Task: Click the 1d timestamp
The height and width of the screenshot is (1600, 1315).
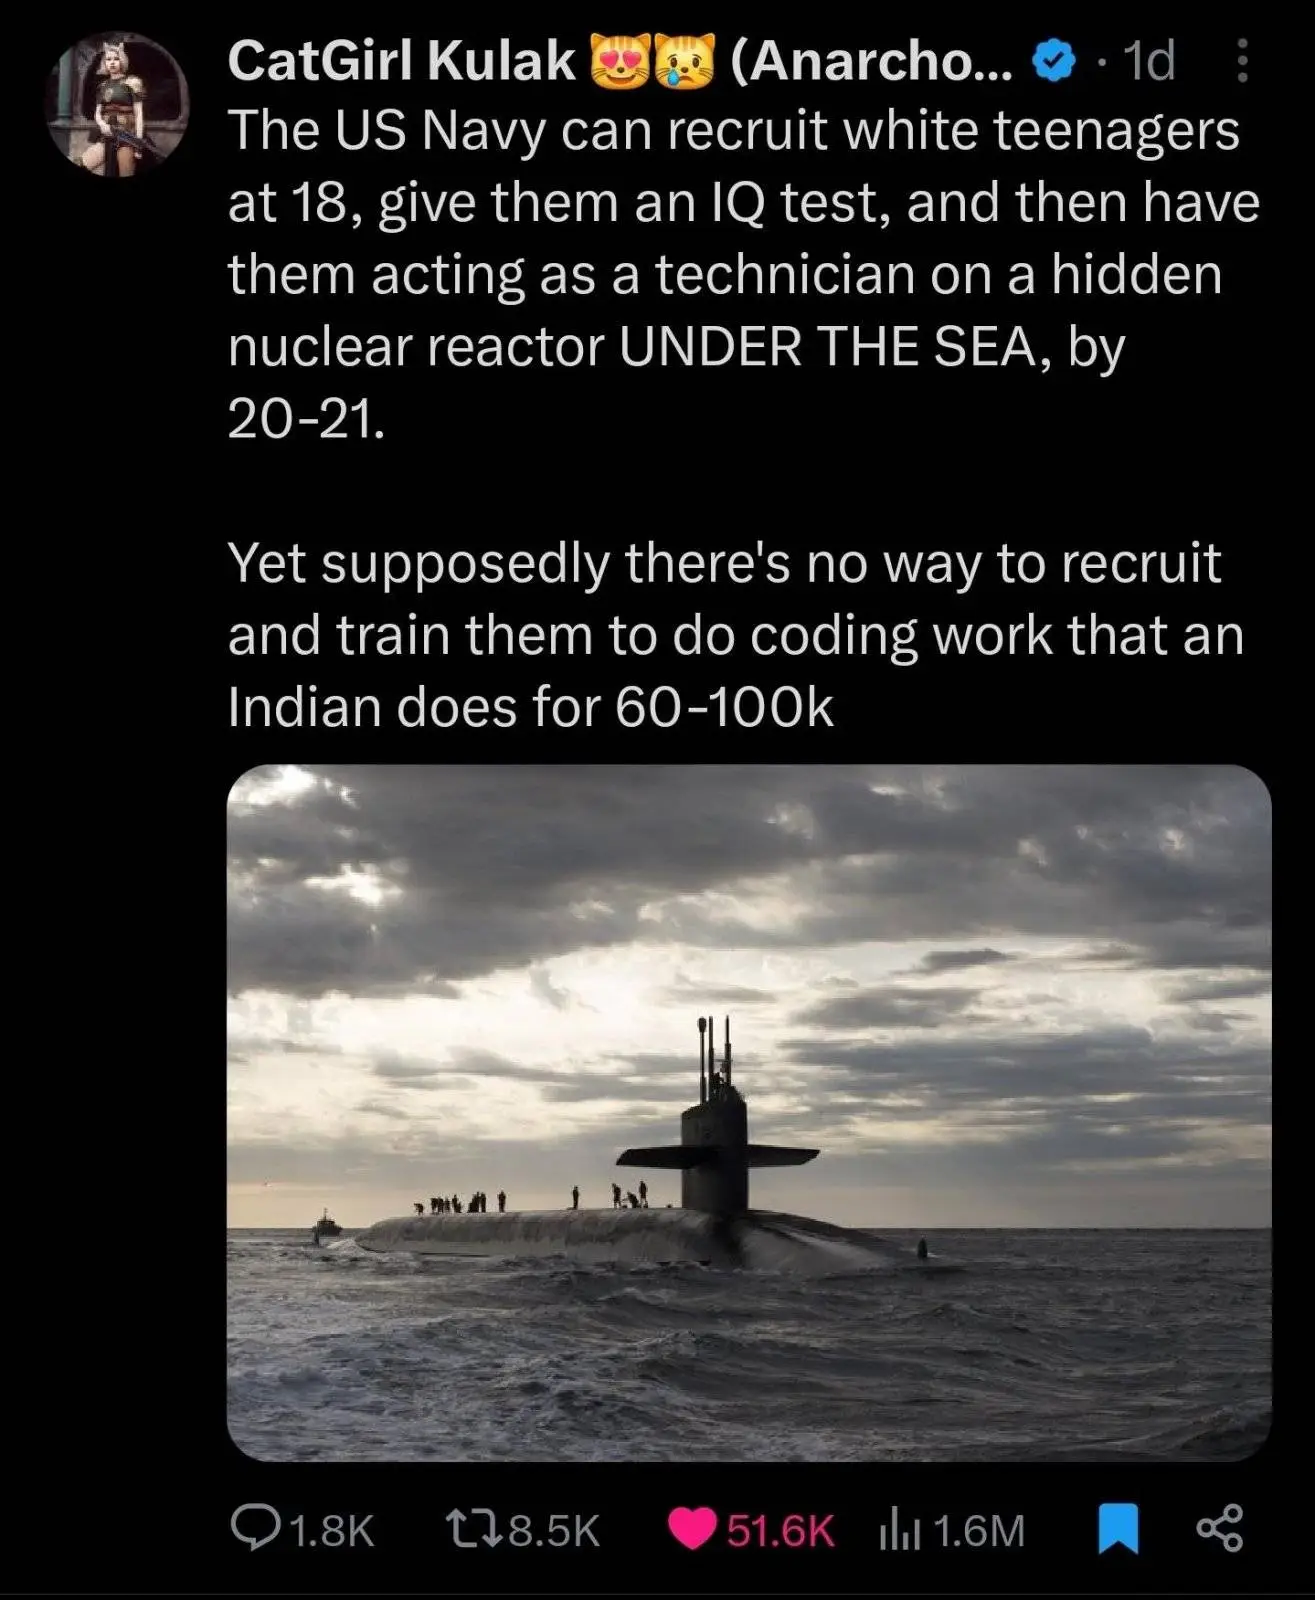Action: coord(1149,62)
